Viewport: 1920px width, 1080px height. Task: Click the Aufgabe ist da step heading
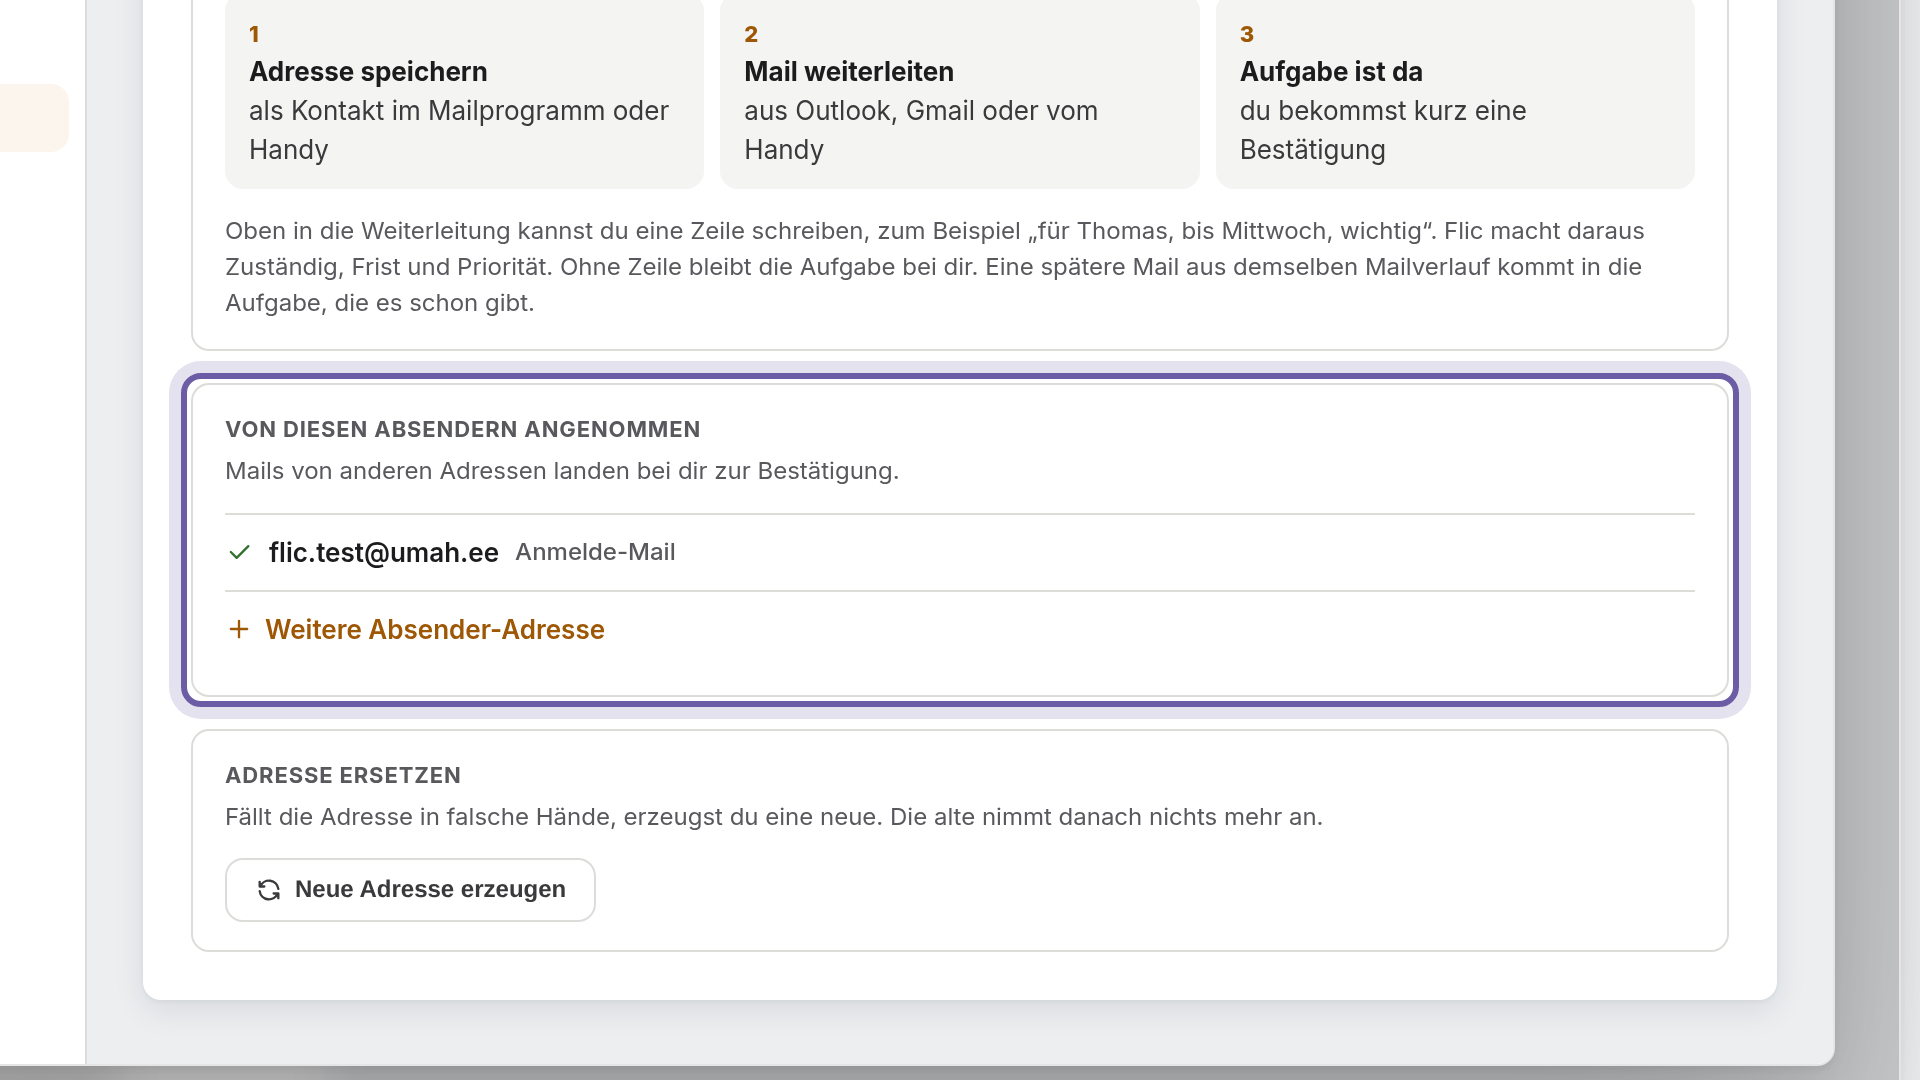pos(1331,72)
